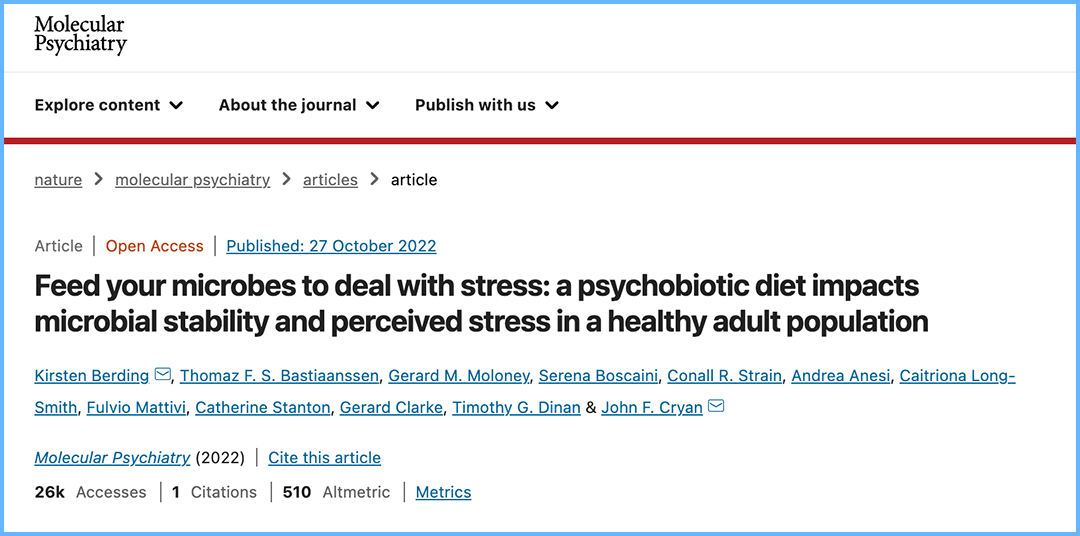Select author Gerard M. Moloney
The image size is (1080, 536).
tap(458, 376)
